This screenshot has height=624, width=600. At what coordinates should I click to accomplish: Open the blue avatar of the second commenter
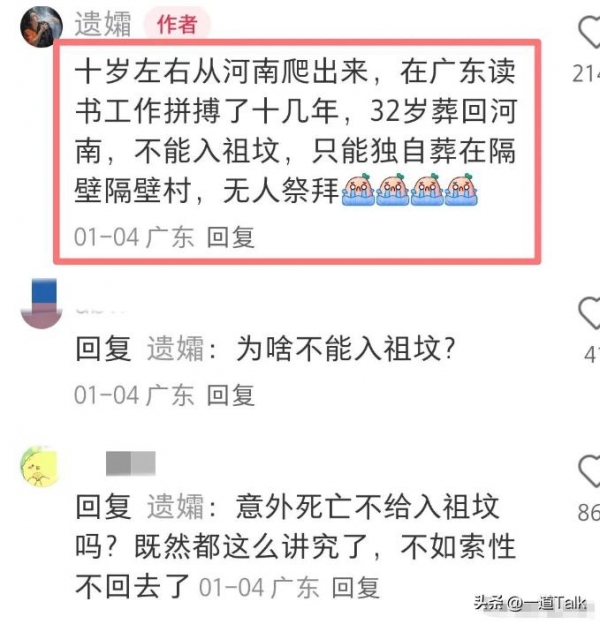click(x=41, y=304)
